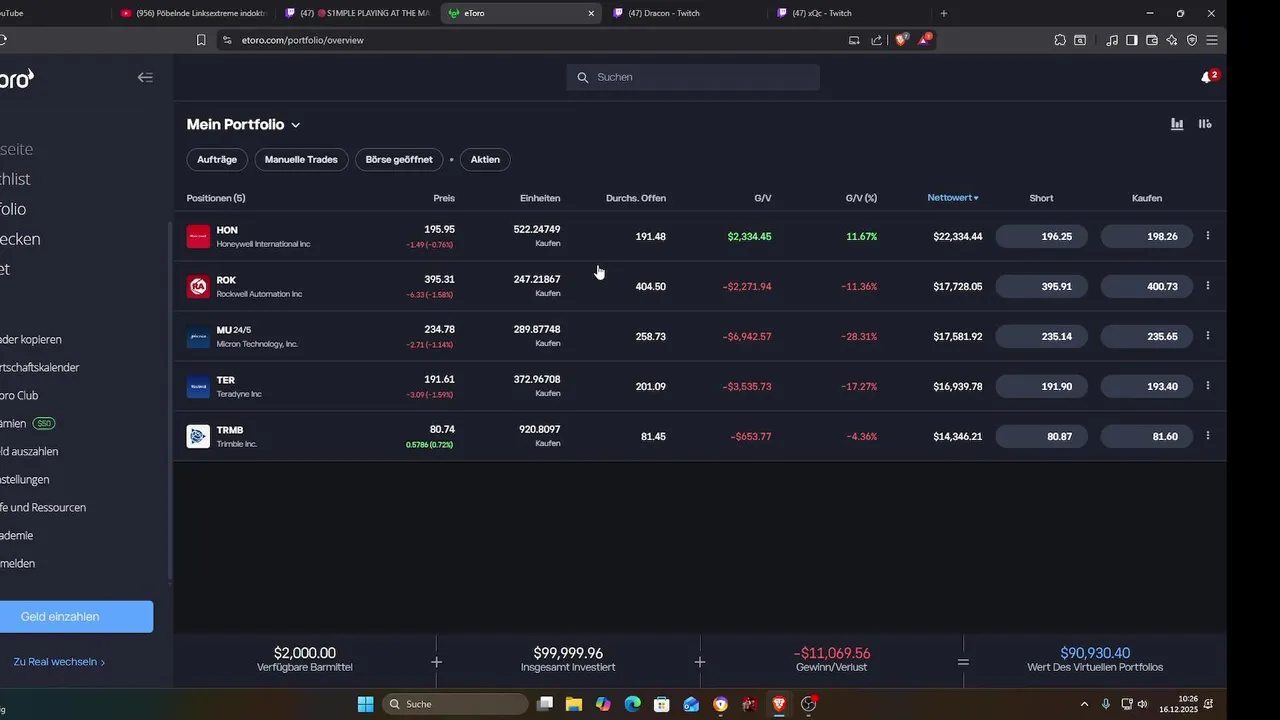Open a new browser tab
This screenshot has width=1280, height=720.
943,13
